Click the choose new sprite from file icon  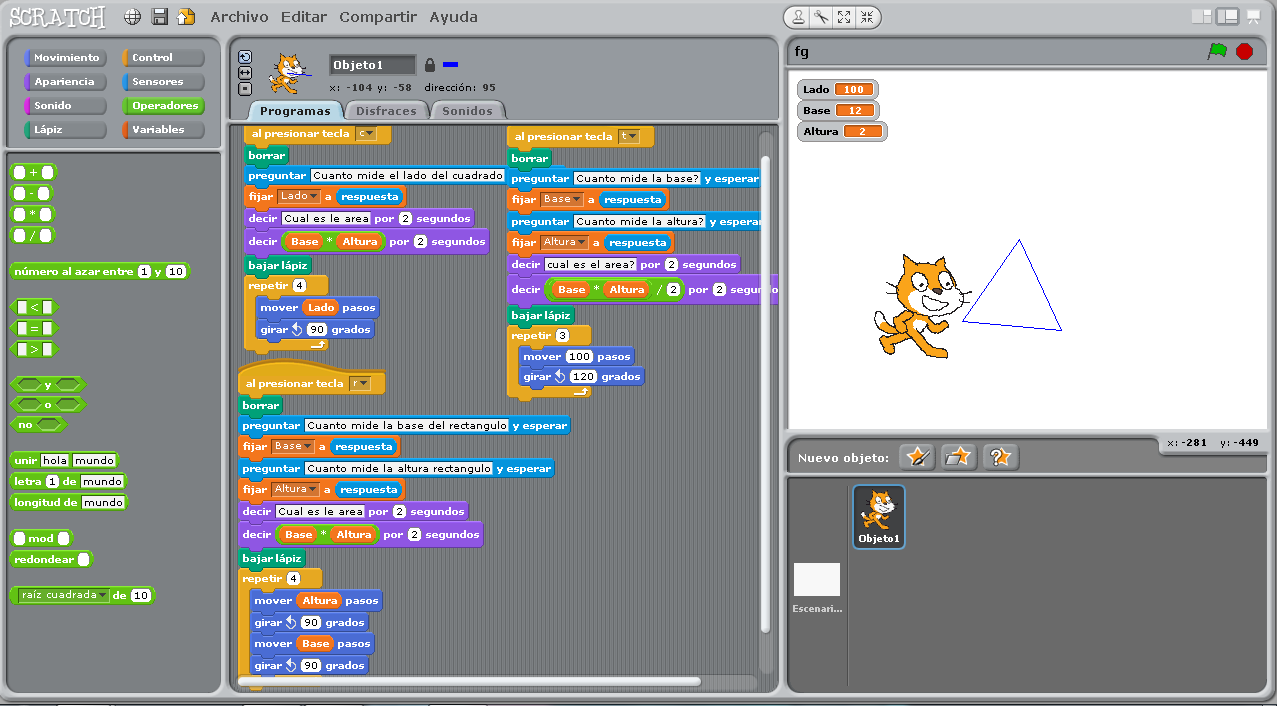pos(958,456)
